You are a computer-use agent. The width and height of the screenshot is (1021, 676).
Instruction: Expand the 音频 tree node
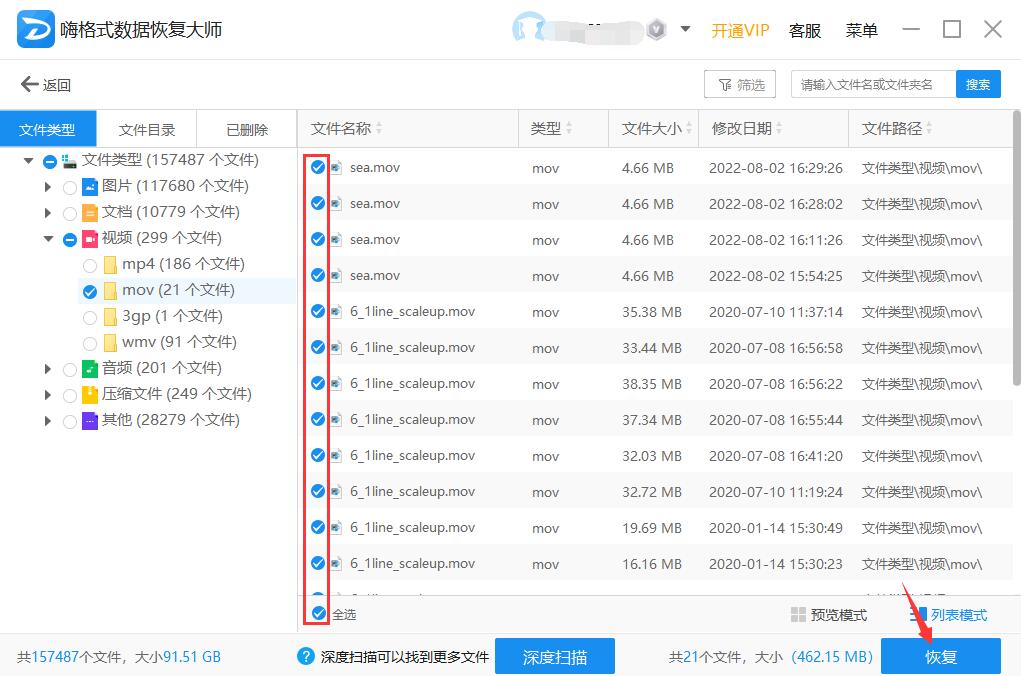click(48, 367)
